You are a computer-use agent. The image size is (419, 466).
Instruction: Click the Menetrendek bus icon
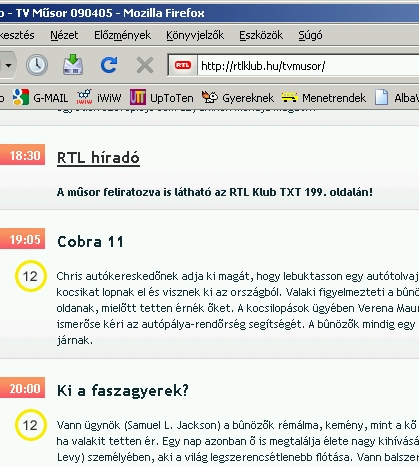pyautogui.click(x=289, y=97)
